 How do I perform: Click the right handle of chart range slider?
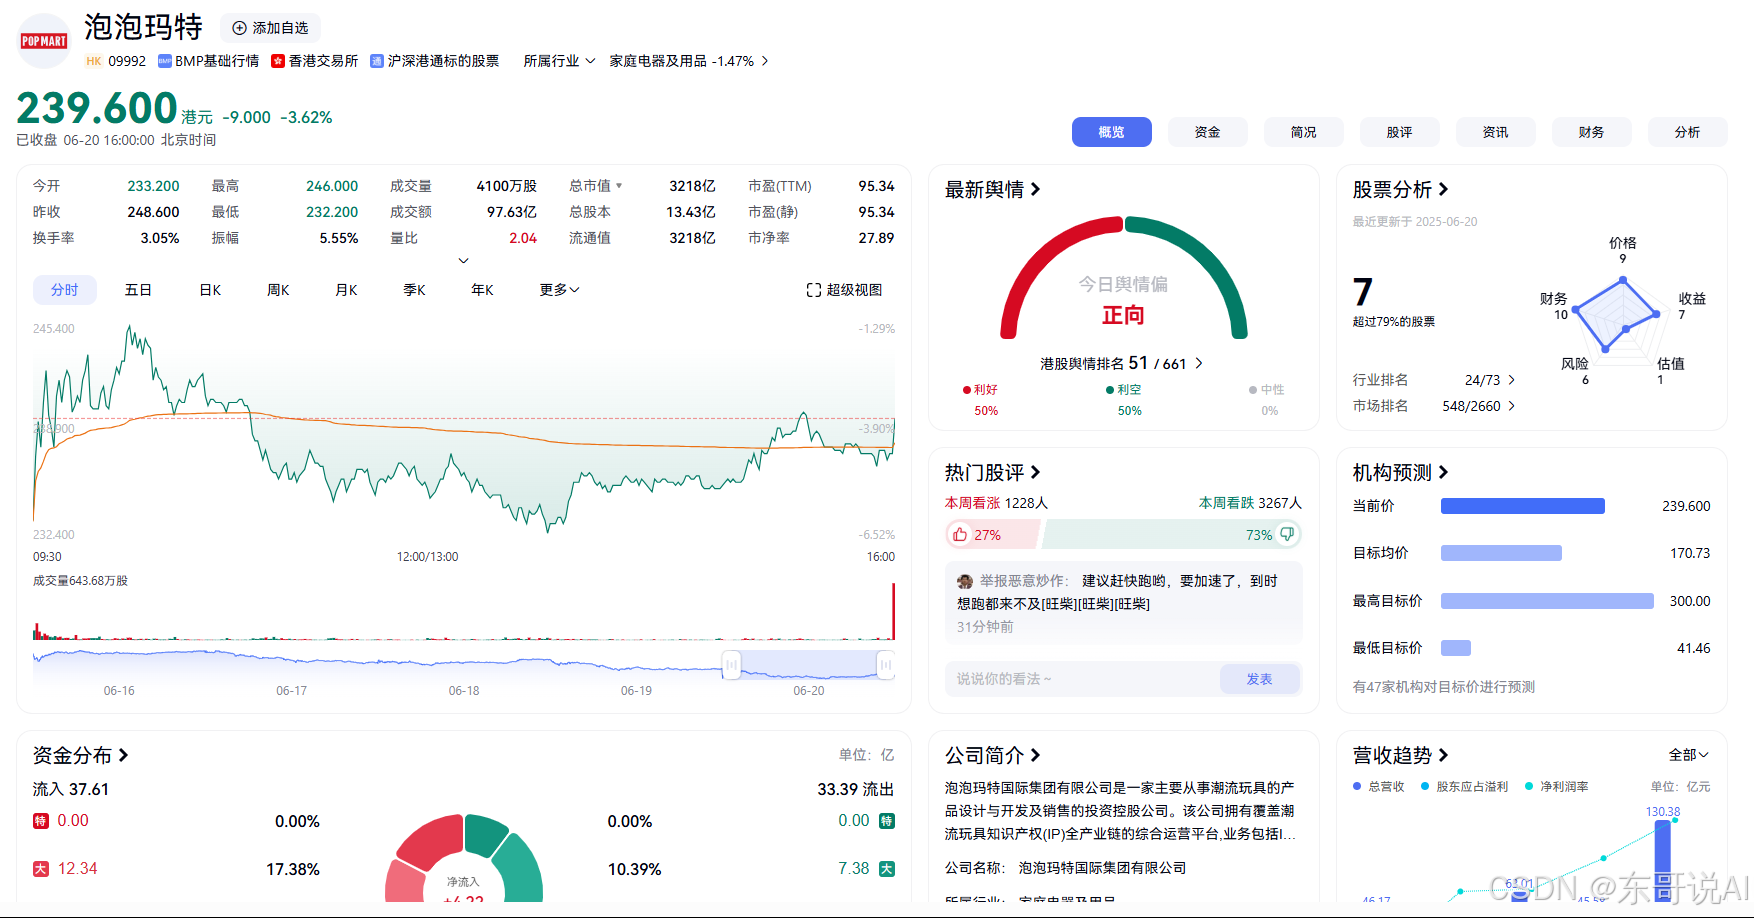point(885,664)
